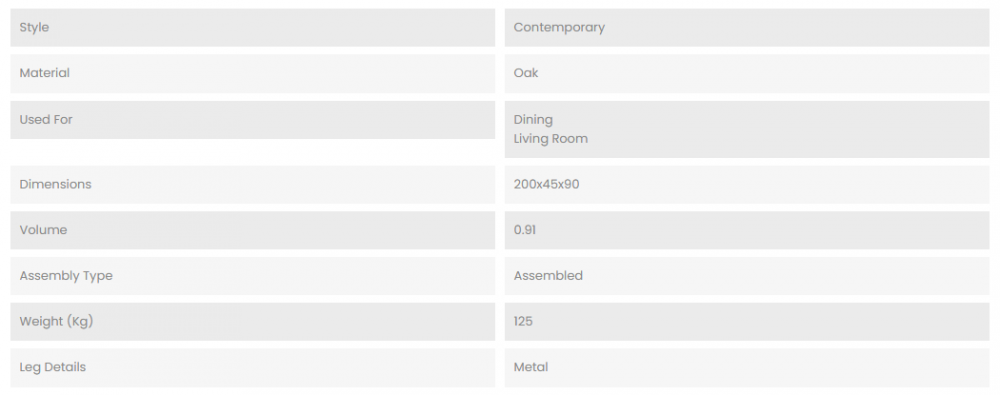Click the Leg Details row value cell

(x=747, y=368)
